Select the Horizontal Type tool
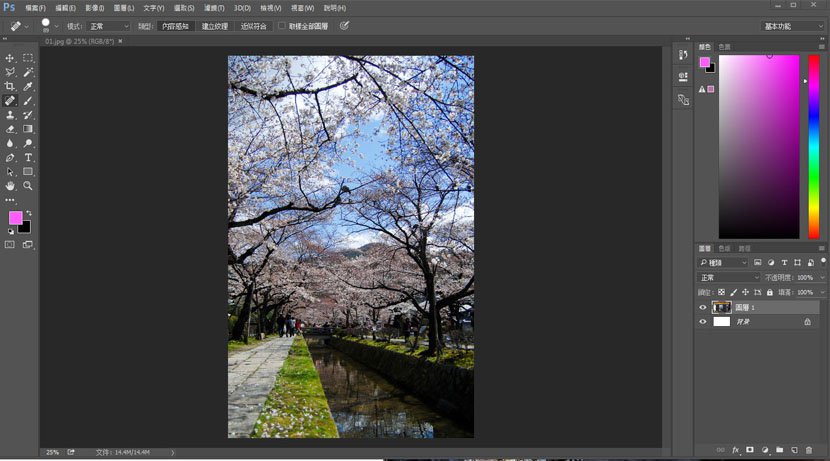Viewport: 830px width, 461px height. point(28,158)
